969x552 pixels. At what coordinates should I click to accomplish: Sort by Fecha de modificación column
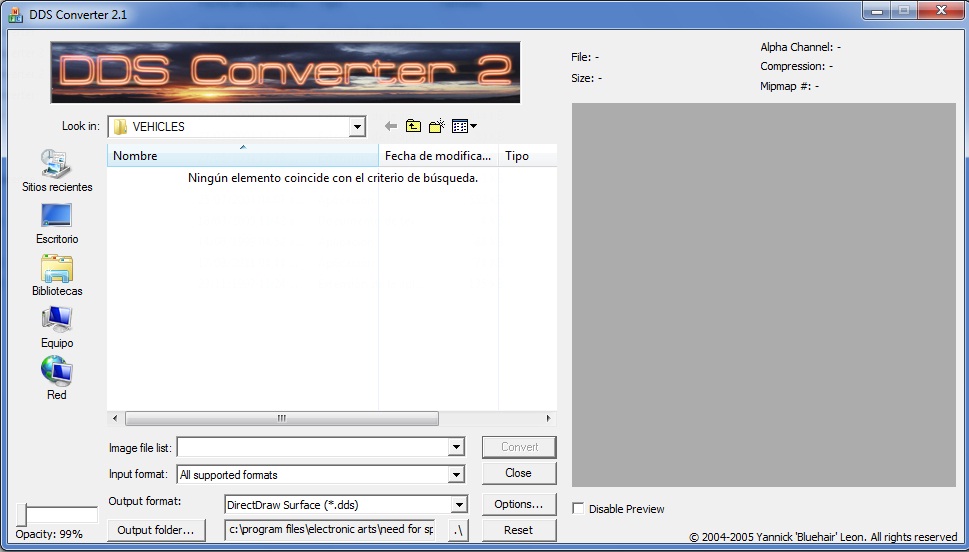click(439, 155)
